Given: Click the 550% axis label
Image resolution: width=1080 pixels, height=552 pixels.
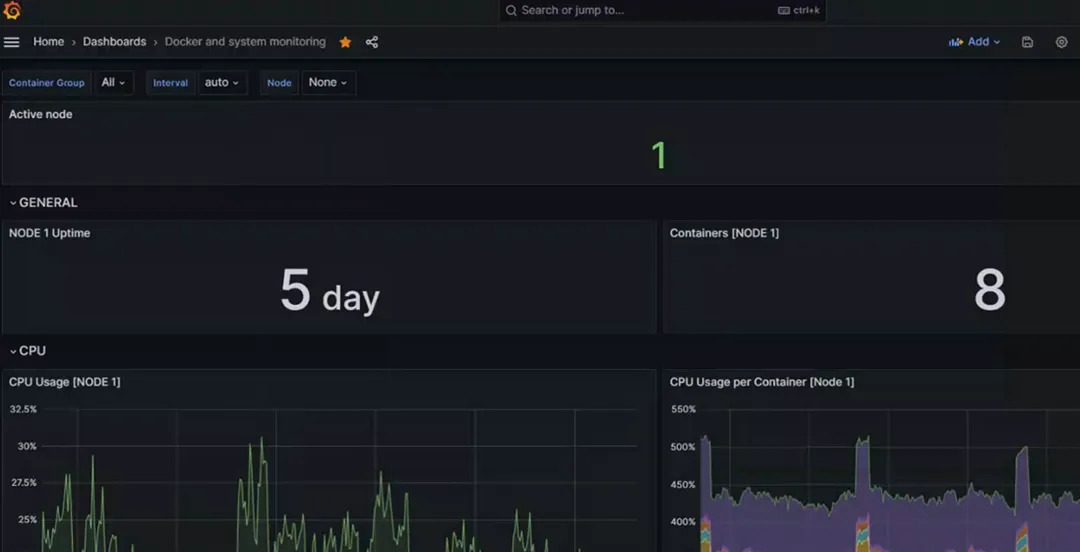Looking at the screenshot, I should (x=683, y=409).
